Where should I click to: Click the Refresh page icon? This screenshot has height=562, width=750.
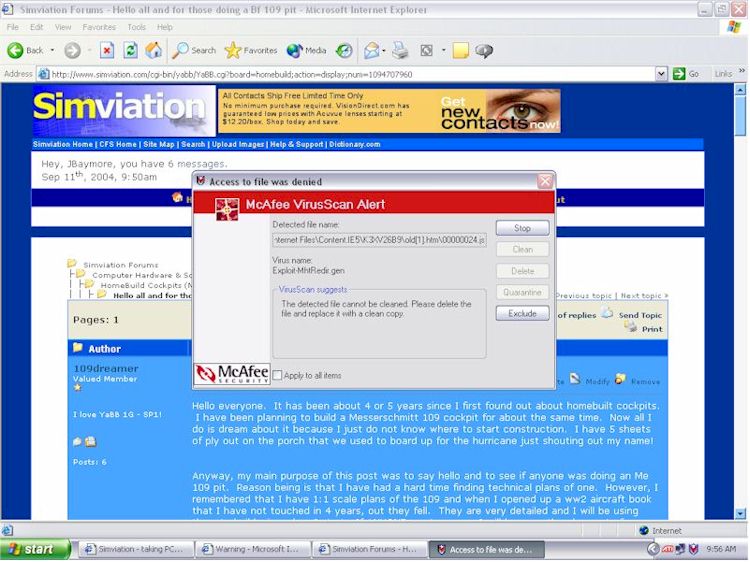(x=130, y=50)
